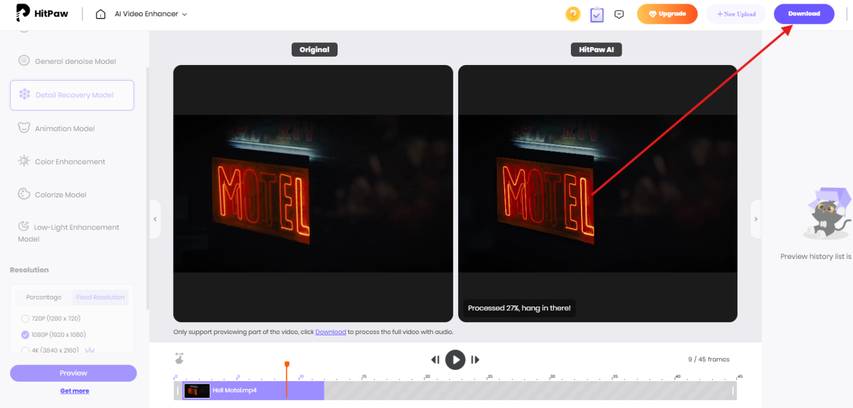Choose 4K (3840 x 2160) resolution
Image resolution: width=853 pixels, height=408 pixels.
coord(52,350)
